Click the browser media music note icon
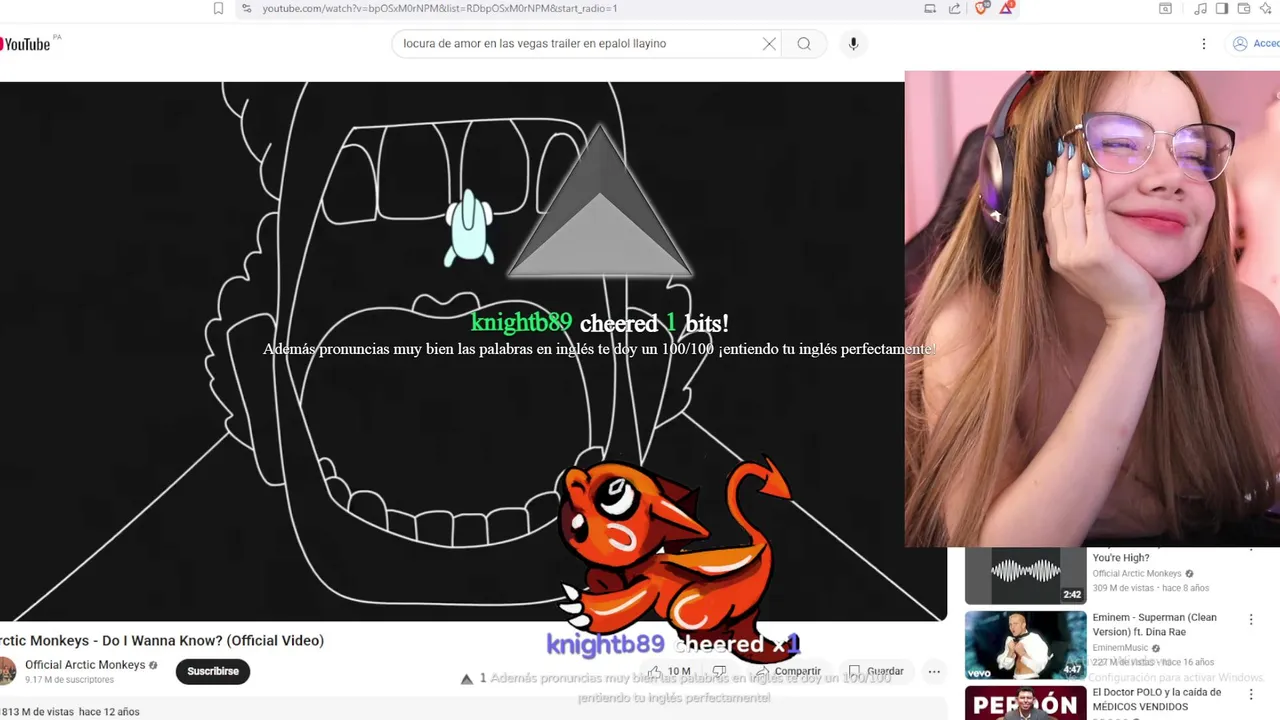1280x720 pixels. coord(1199,8)
